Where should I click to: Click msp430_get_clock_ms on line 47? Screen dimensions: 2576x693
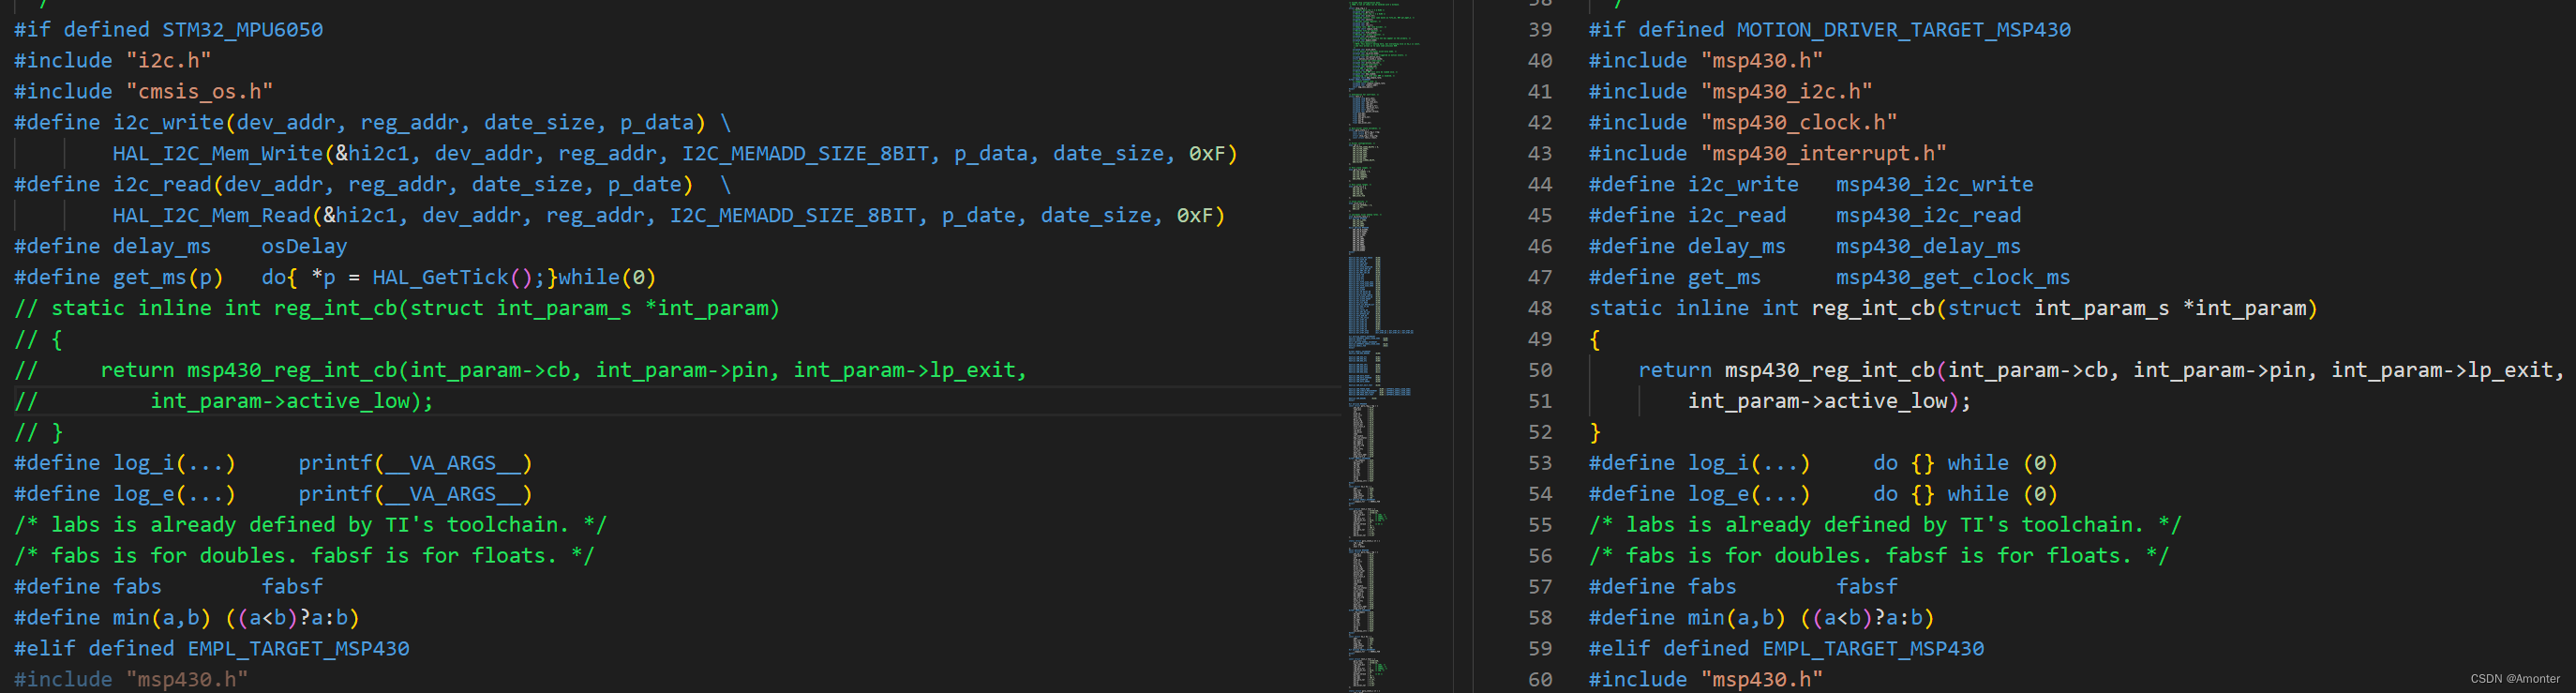1953,278
